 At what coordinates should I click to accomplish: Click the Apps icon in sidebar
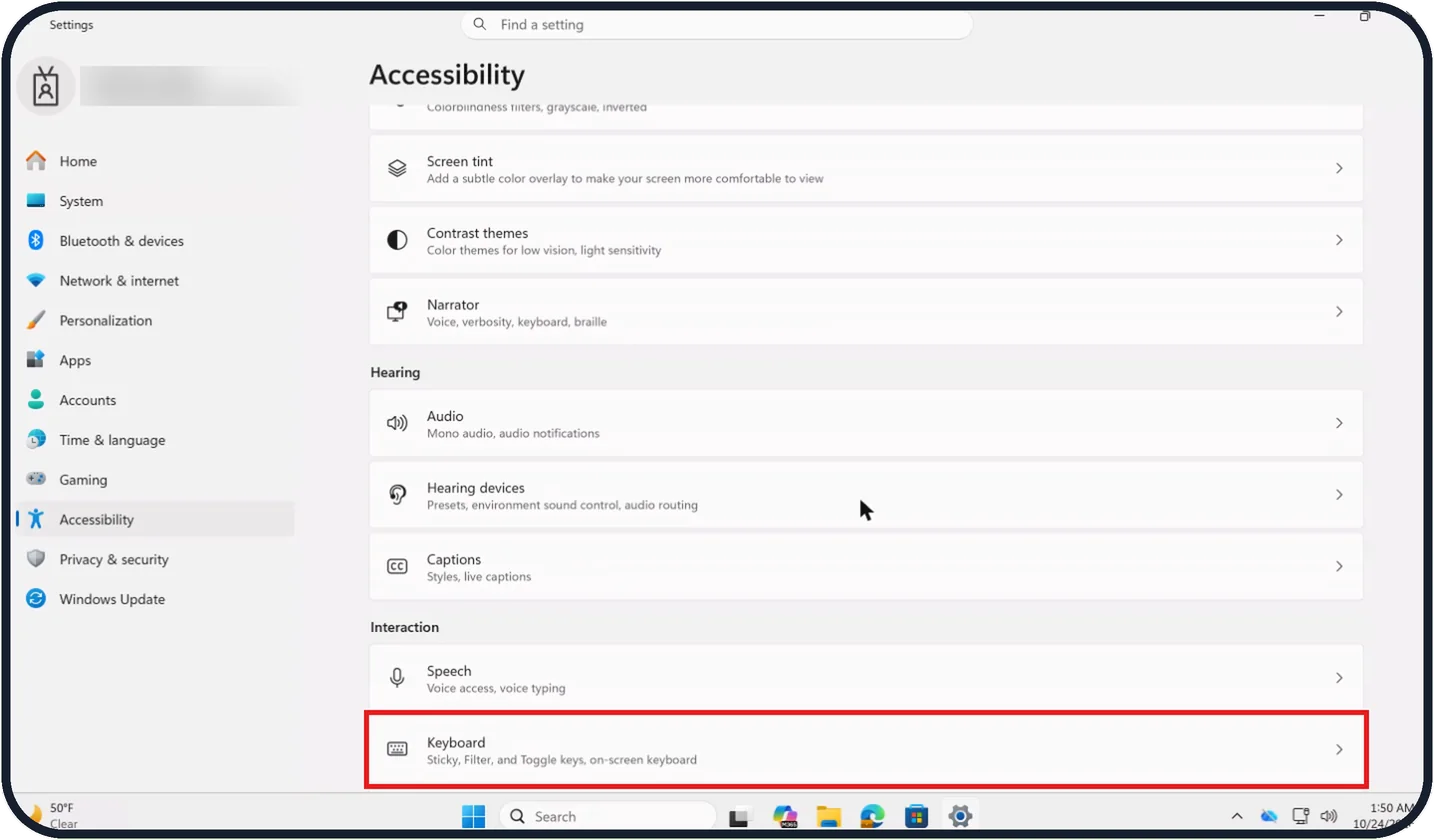click(x=36, y=360)
